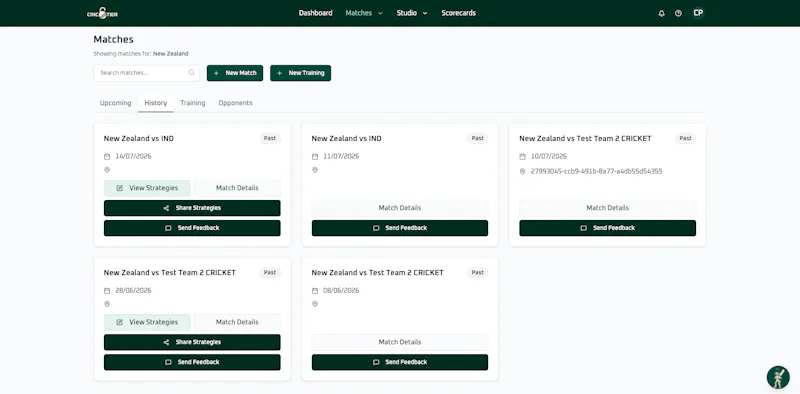Send Feedback for 11/07/2026 match
The height and width of the screenshot is (394, 800).
(x=399, y=228)
